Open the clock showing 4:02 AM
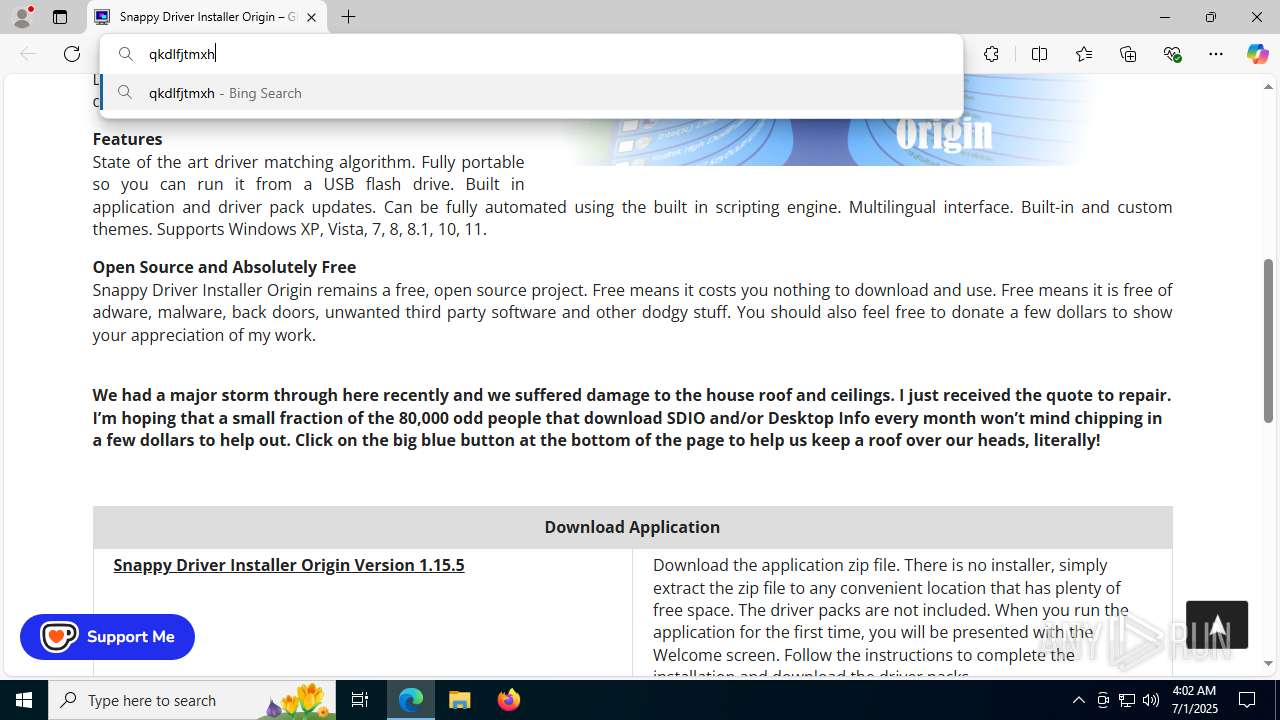The height and width of the screenshot is (720, 1280). point(1193,700)
